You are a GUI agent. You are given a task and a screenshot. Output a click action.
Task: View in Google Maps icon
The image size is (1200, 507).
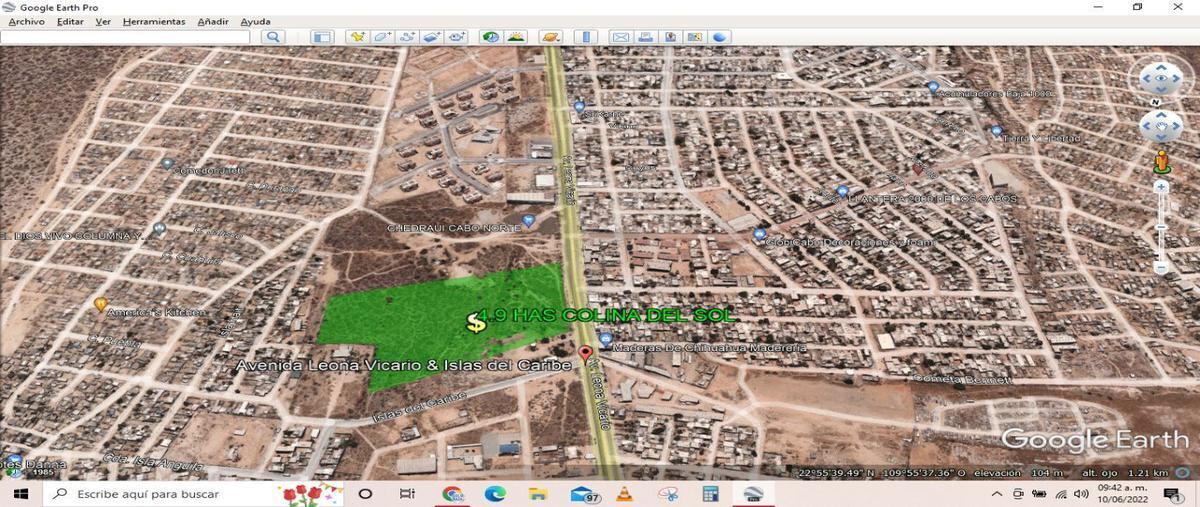tap(695, 37)
